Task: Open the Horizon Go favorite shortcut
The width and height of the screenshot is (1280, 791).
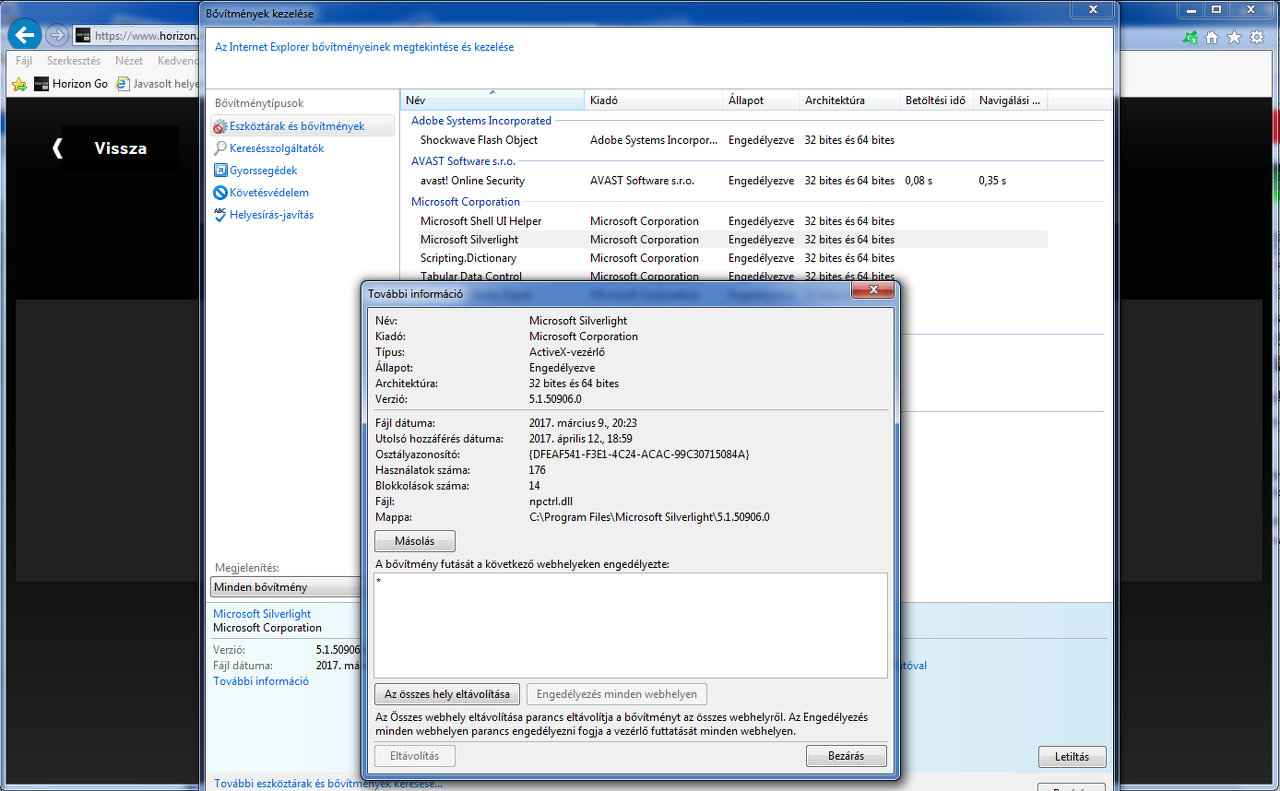Action: point(71,84)
